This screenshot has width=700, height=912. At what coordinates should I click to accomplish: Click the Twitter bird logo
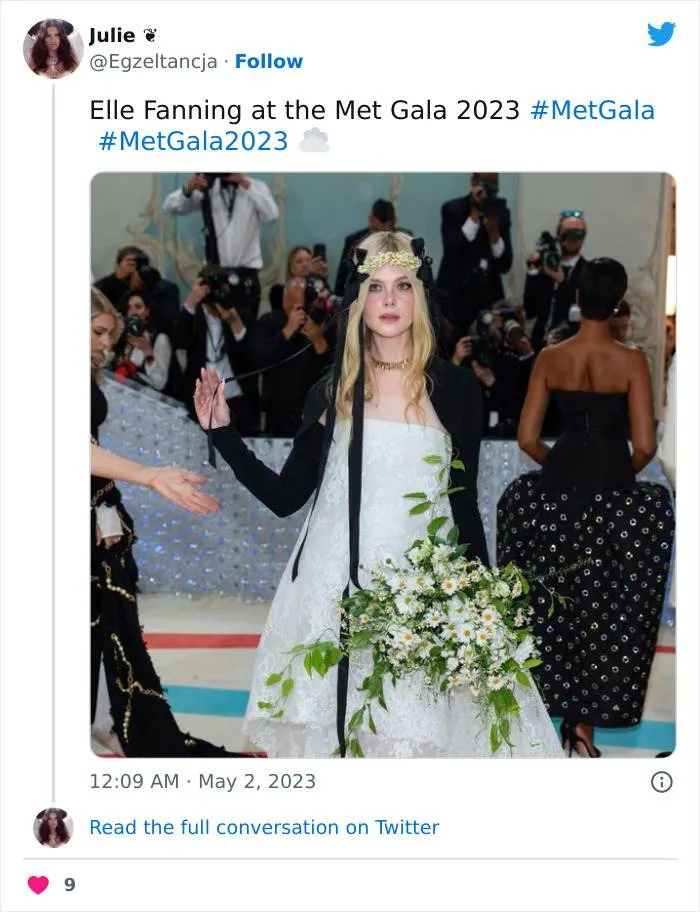(x=661, y=34)
